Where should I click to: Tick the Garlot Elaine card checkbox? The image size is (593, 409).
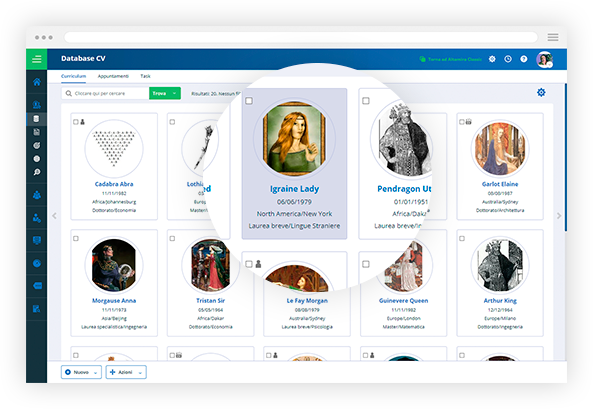click(x=462, y=122)
